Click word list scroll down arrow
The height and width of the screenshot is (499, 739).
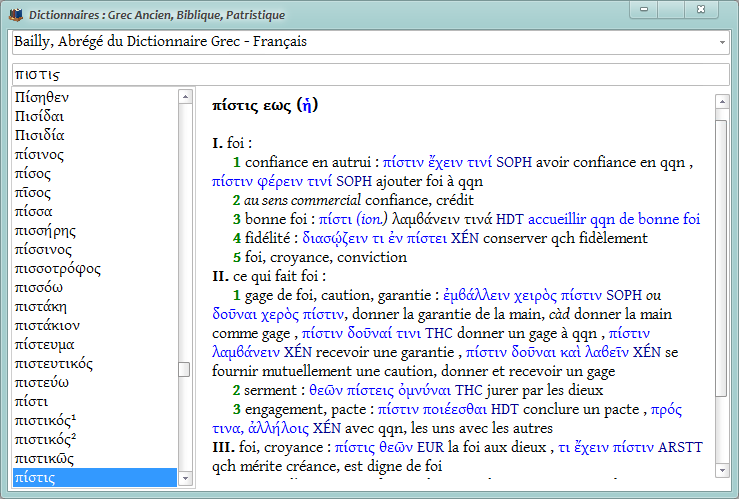coord(185,478)
